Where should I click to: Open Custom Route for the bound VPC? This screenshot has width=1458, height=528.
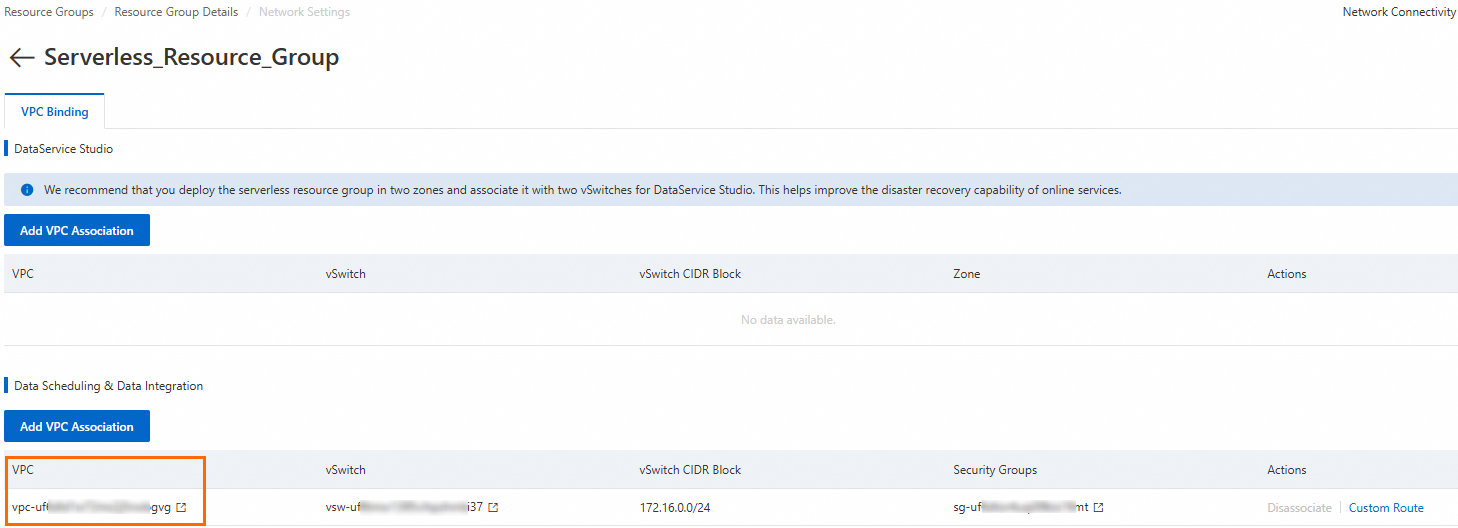(x=1386, y=508)
